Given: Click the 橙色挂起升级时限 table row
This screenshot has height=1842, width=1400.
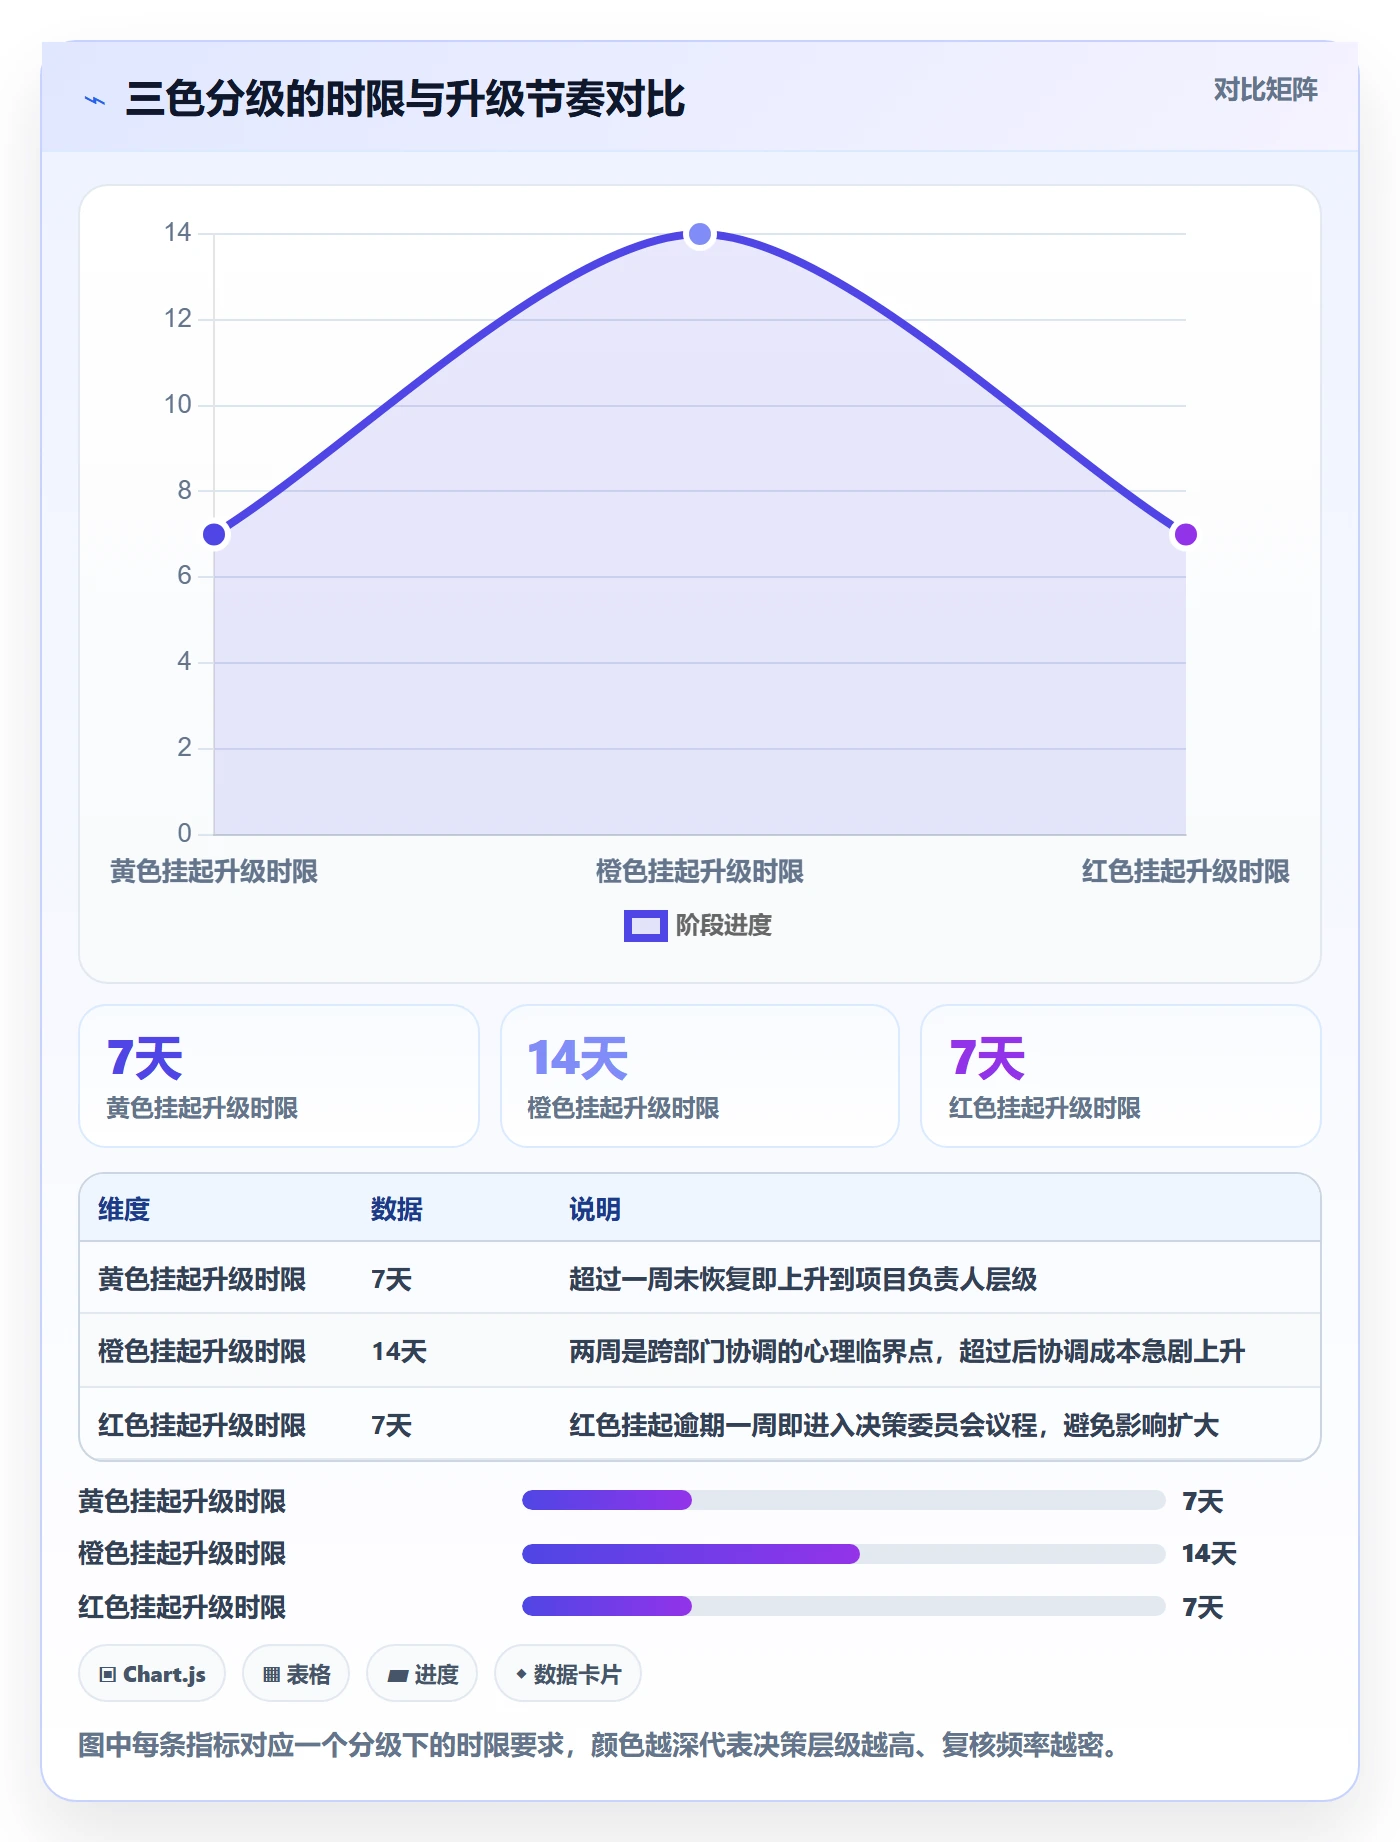Looking at the screenshot, I should [700, 1351].
